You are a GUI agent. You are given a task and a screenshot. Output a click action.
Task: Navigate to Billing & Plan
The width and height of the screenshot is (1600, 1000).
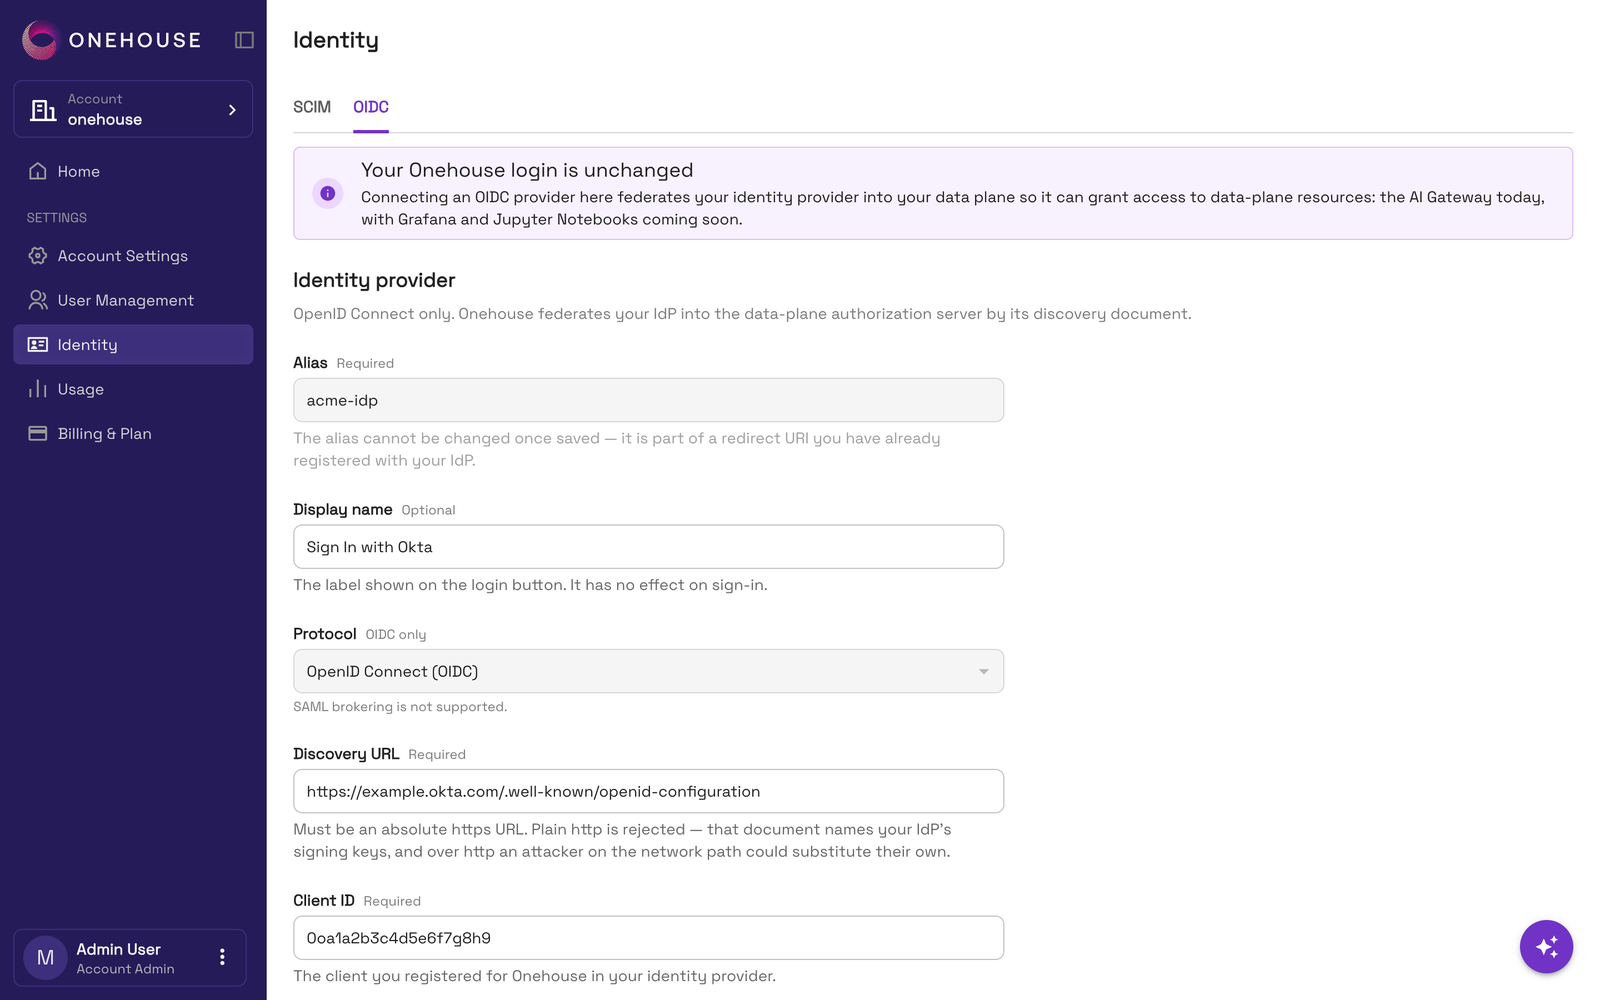(x=133, y=433)
